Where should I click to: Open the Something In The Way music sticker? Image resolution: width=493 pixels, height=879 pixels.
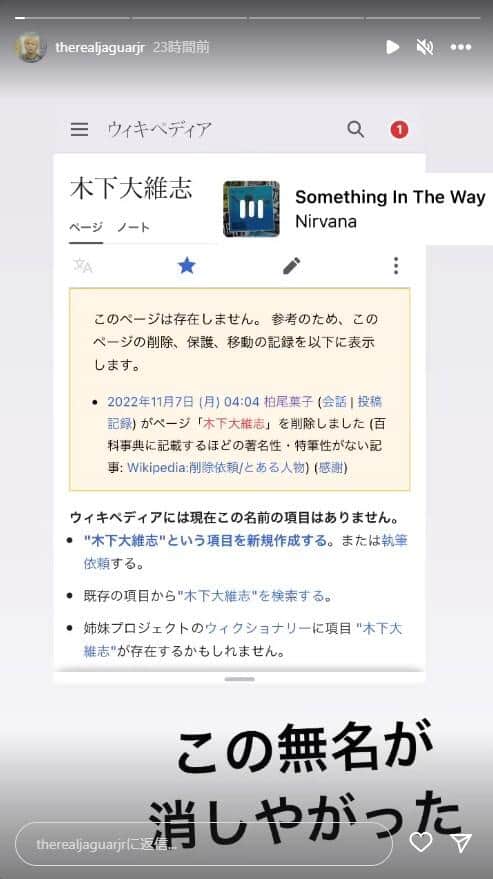pyautogui.click(x=354, y=209)
